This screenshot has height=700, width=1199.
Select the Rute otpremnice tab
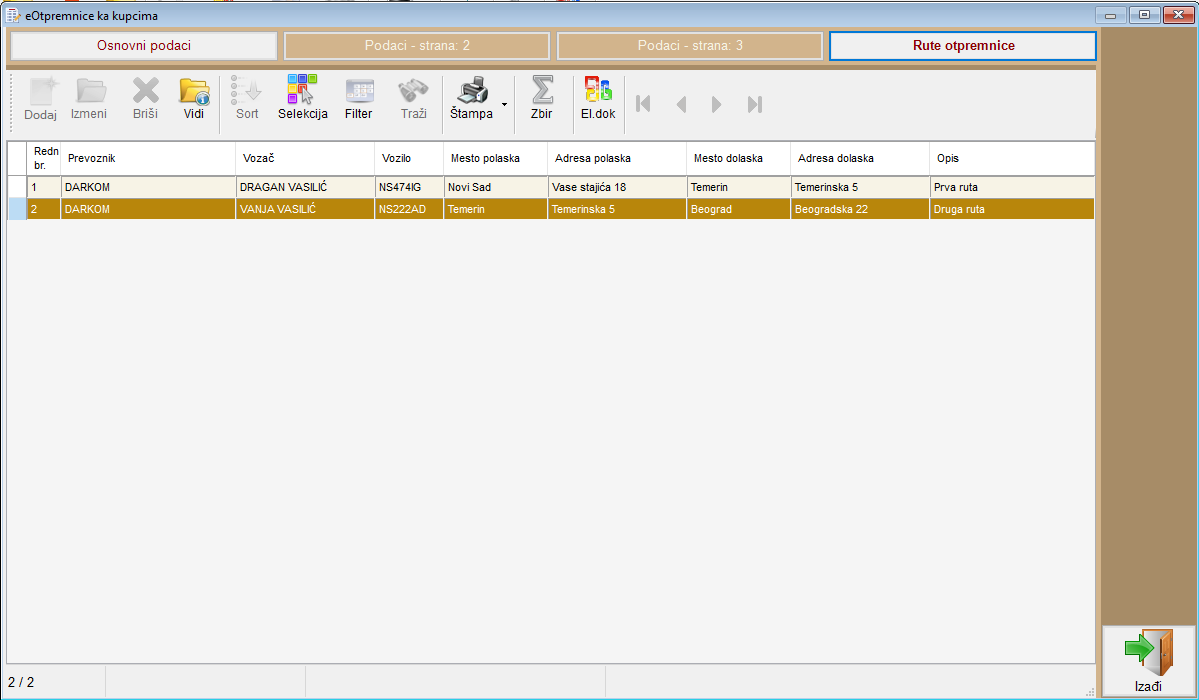click(963, 46)
